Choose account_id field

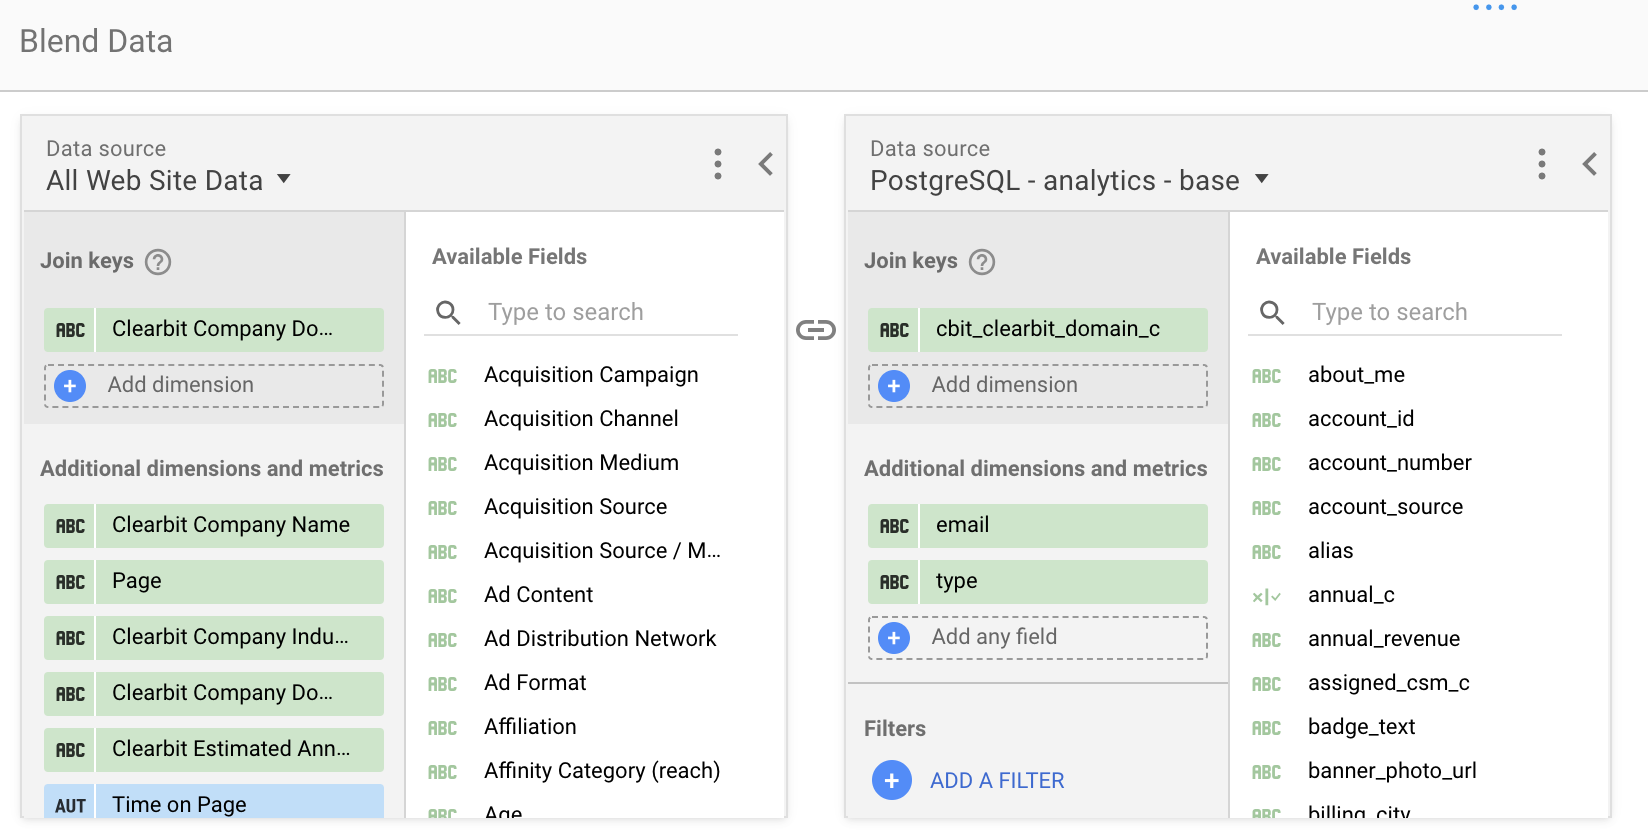[1361, 419]
